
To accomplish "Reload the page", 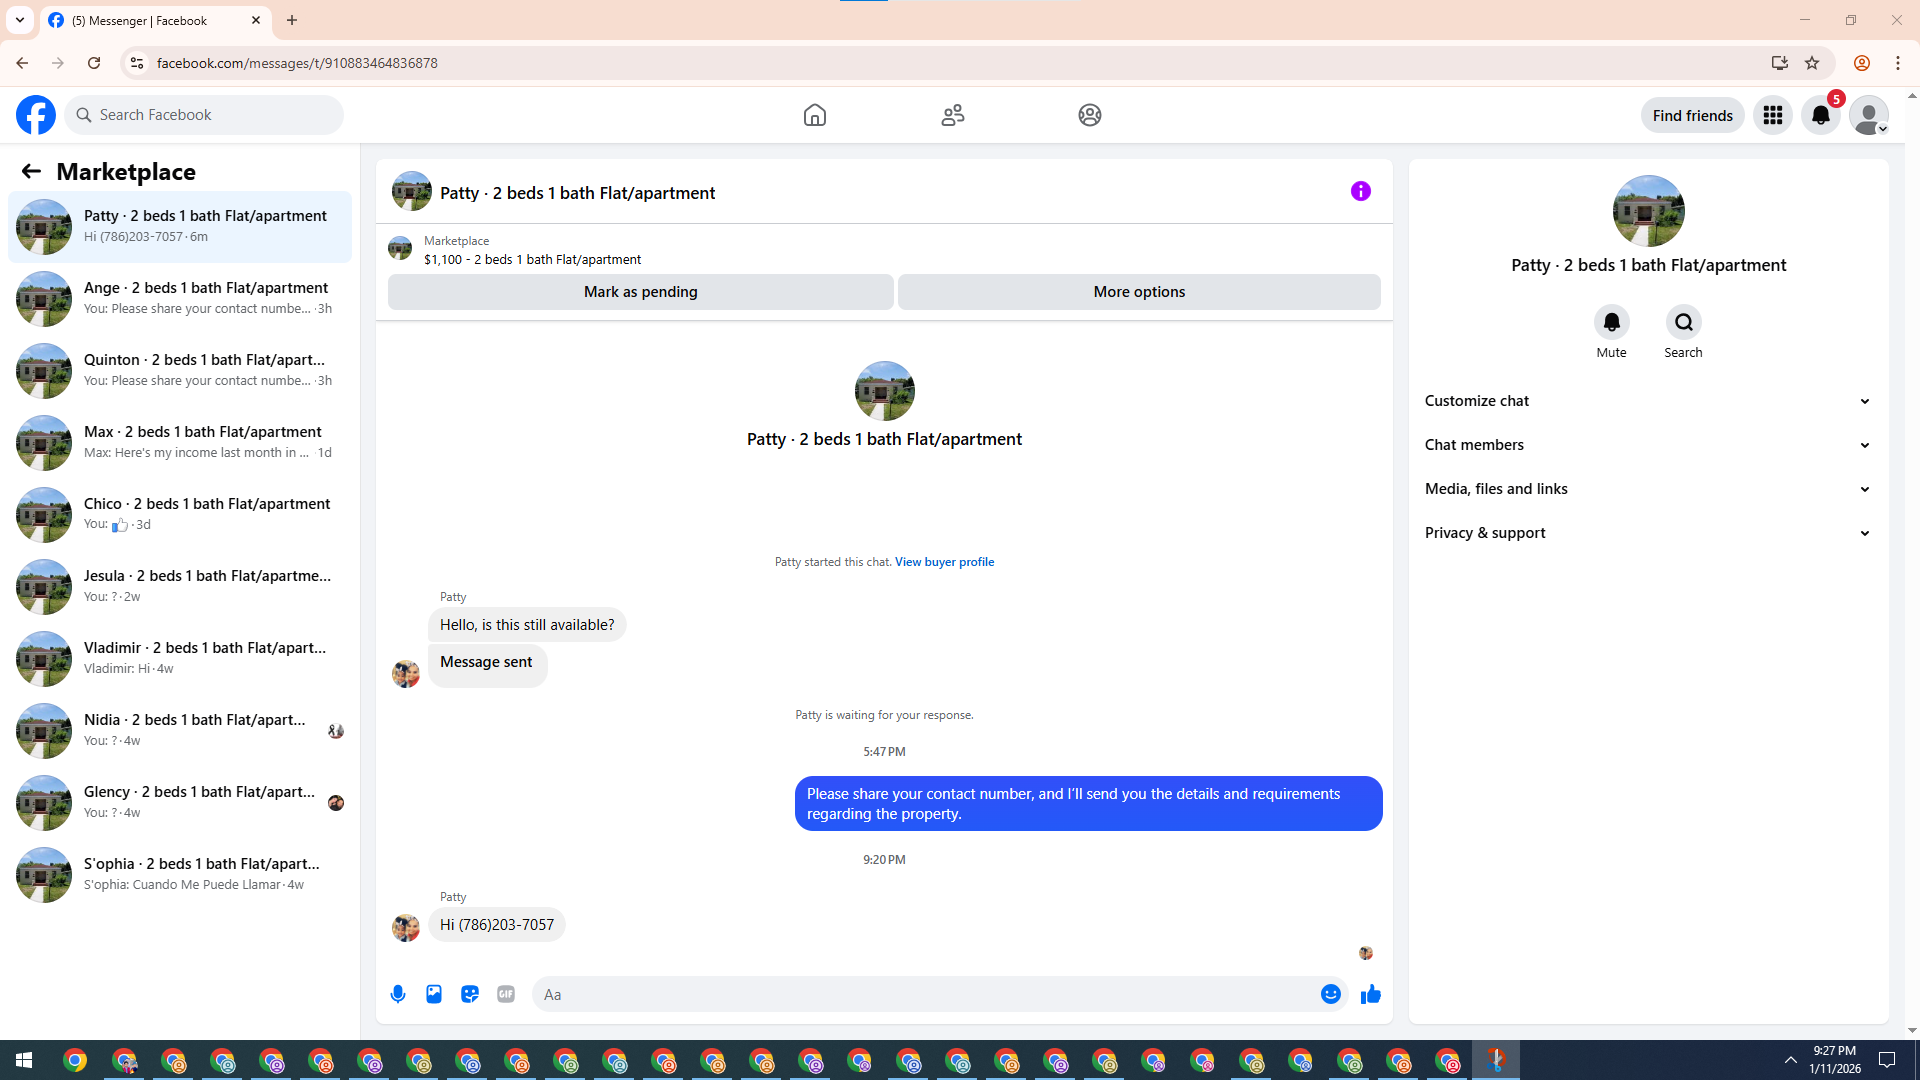I will click(94, 63).
